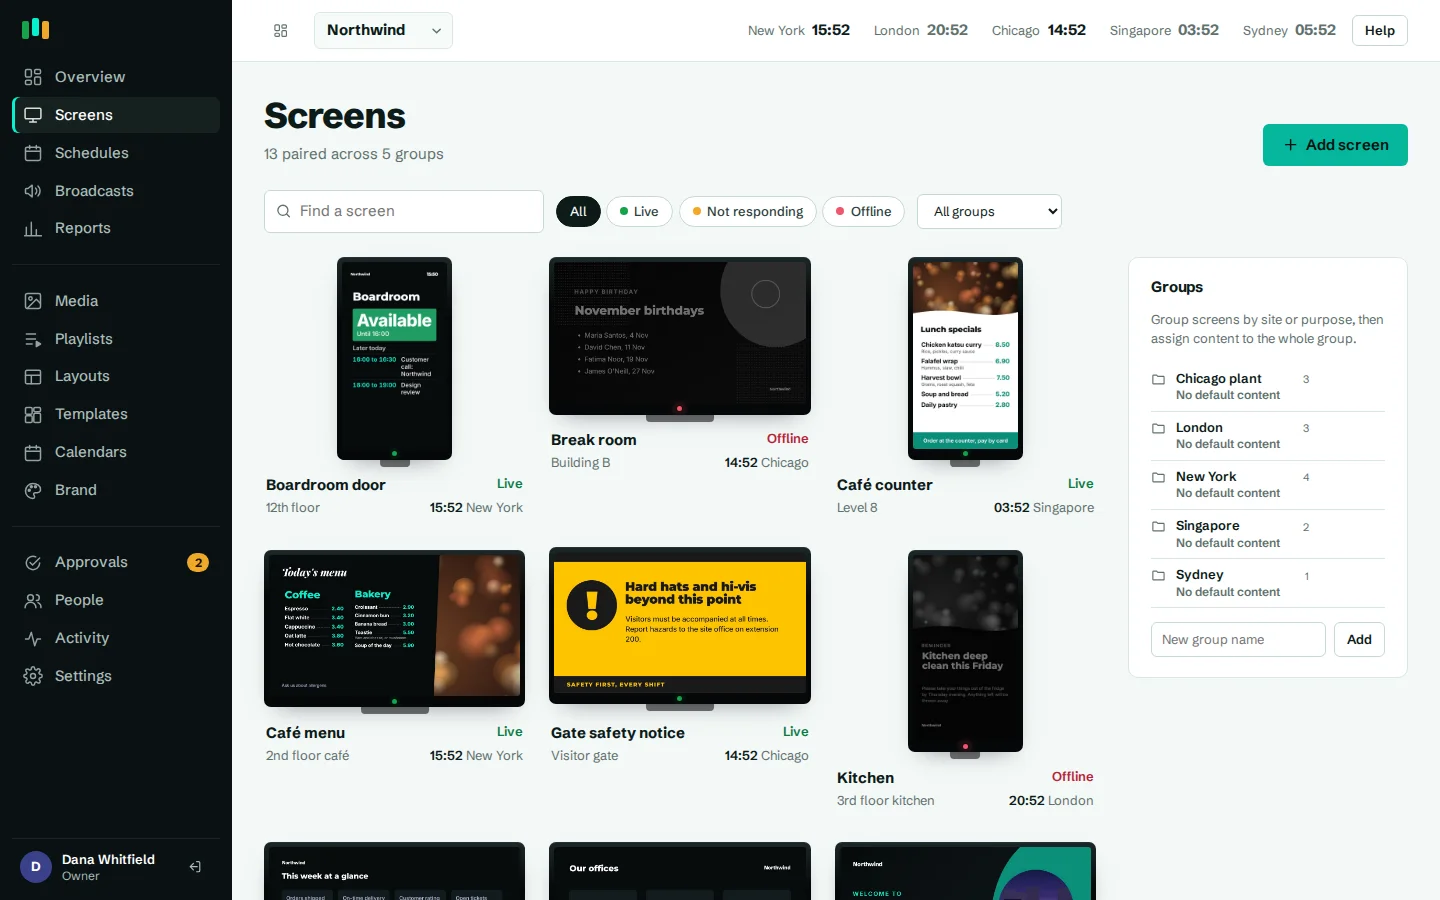Select the Singapore group name

[1208, 526]
